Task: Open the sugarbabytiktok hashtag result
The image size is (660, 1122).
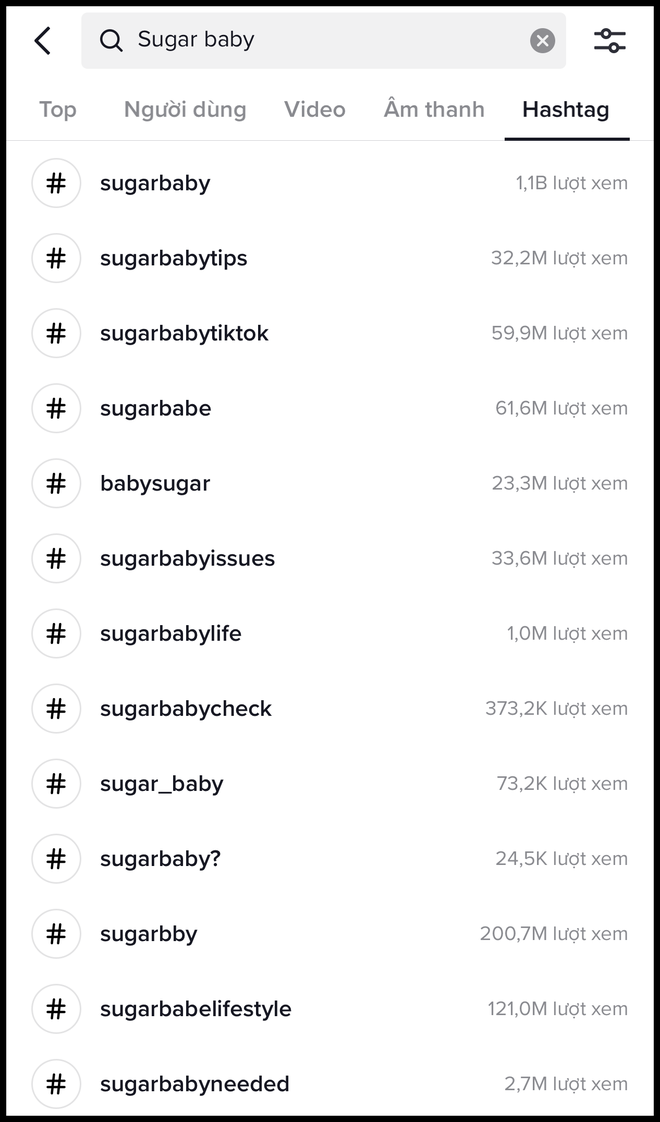Action: coord(183,333)
